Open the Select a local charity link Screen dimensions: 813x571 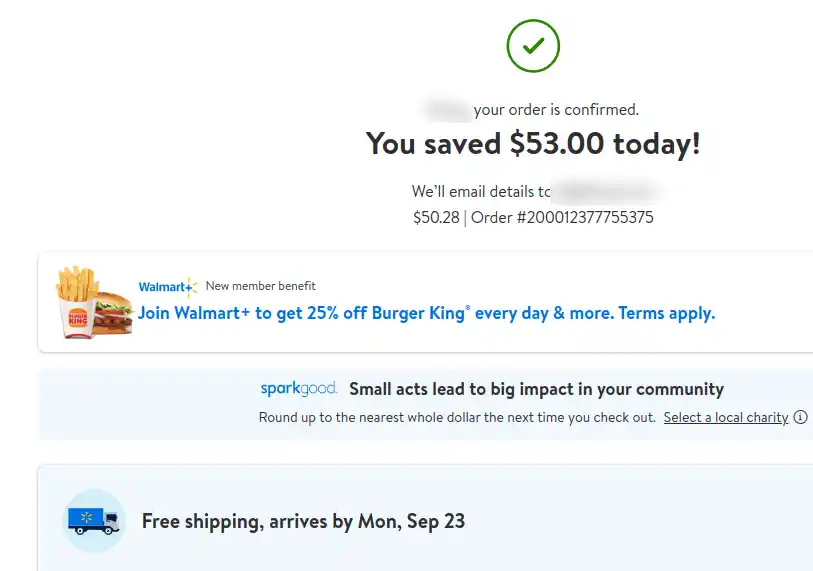tap(726, 417)
